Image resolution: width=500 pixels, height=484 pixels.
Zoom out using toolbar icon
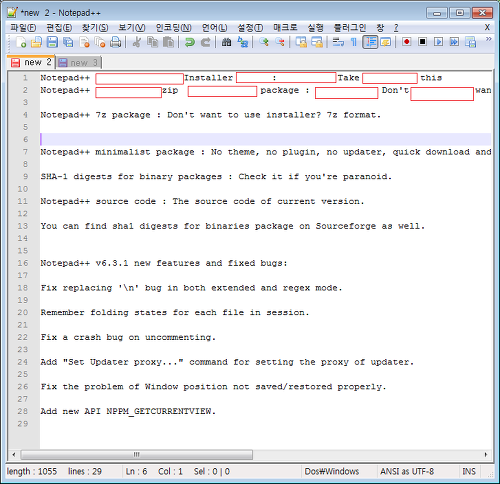point(280,42)
